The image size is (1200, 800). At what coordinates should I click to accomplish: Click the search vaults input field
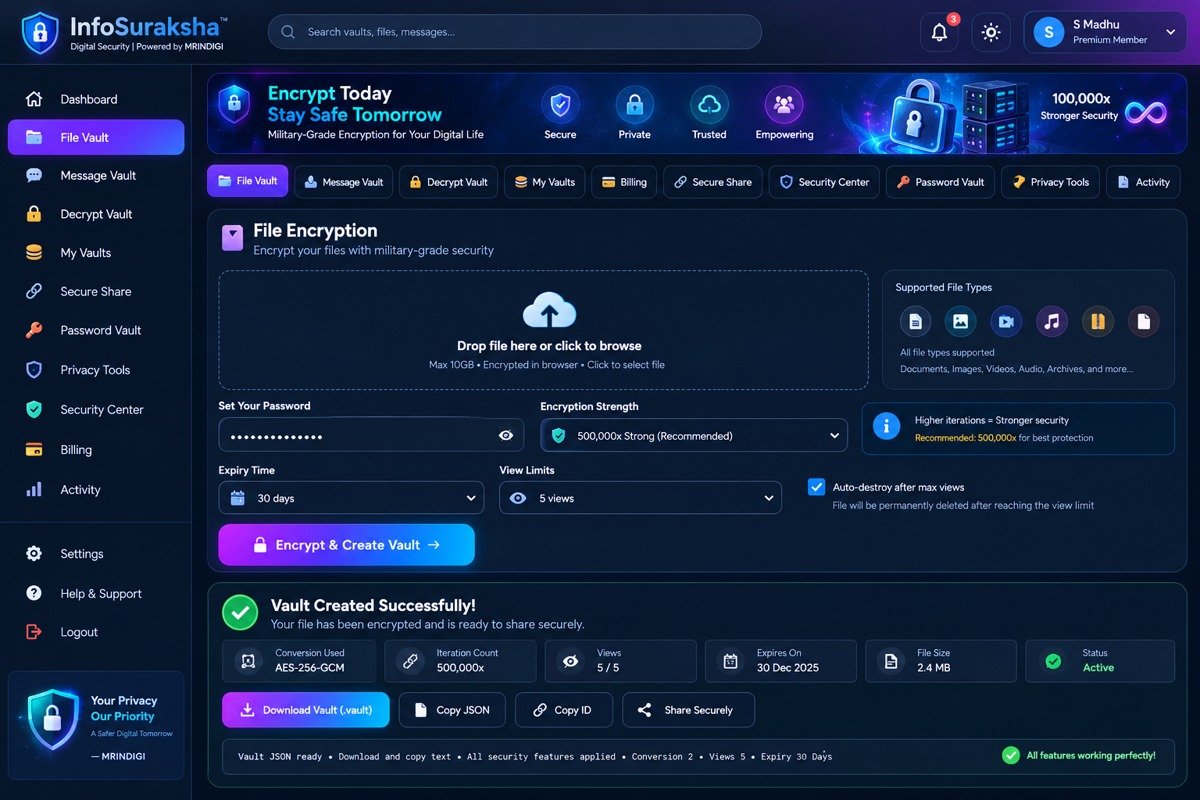click(x=514, y=32)
